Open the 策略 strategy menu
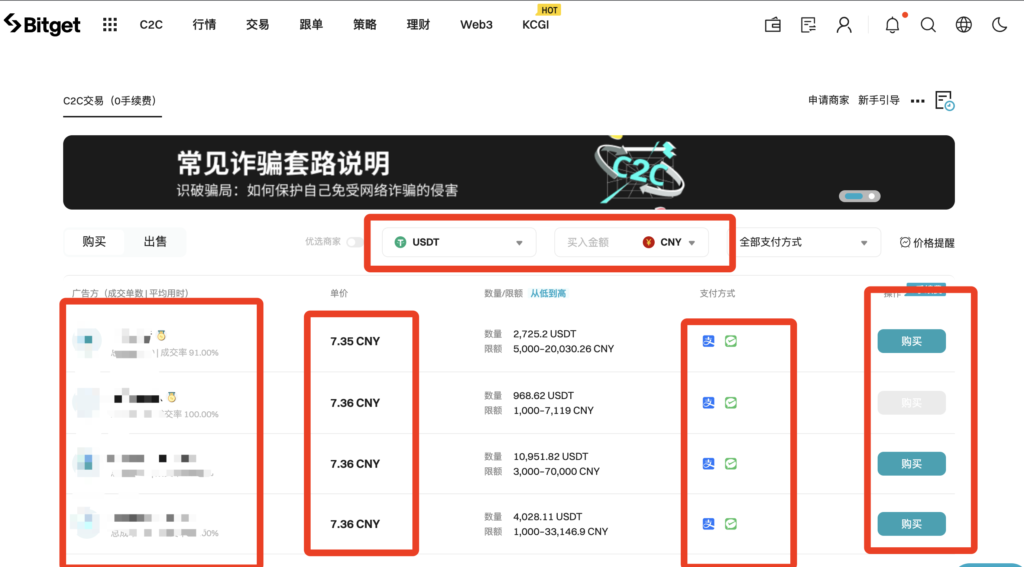The width and height of the screenshot is (1024, 567). [x=364, y=25]
